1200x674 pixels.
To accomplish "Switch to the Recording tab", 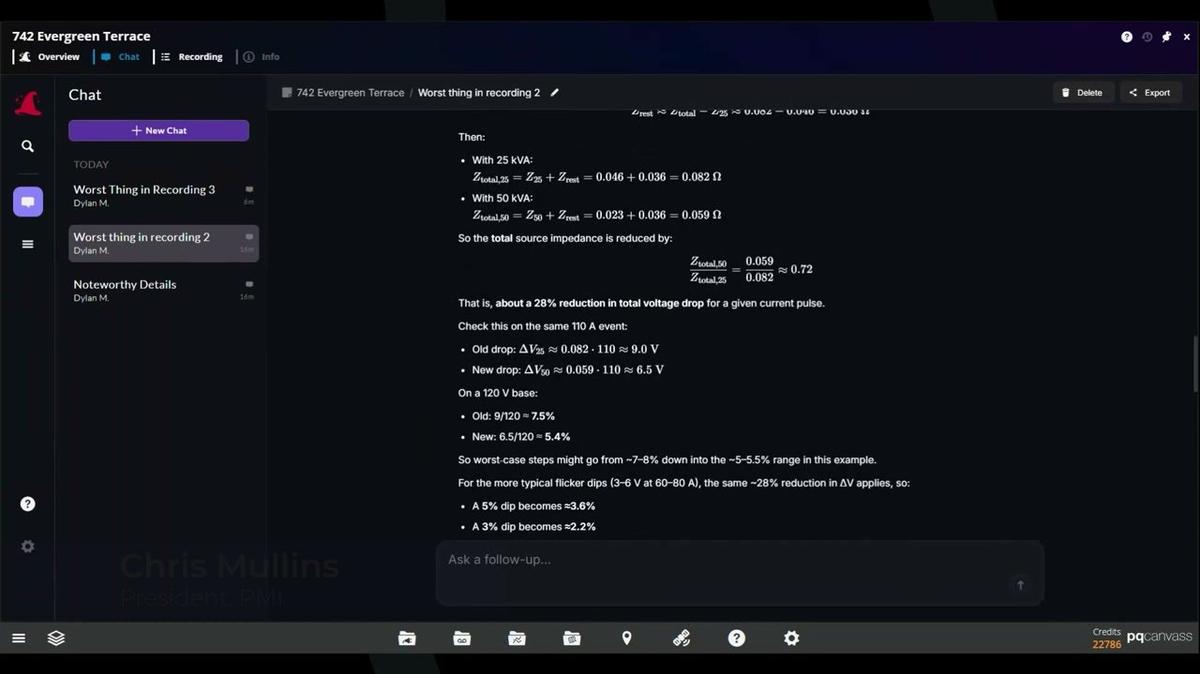I will tap(192, 57).
